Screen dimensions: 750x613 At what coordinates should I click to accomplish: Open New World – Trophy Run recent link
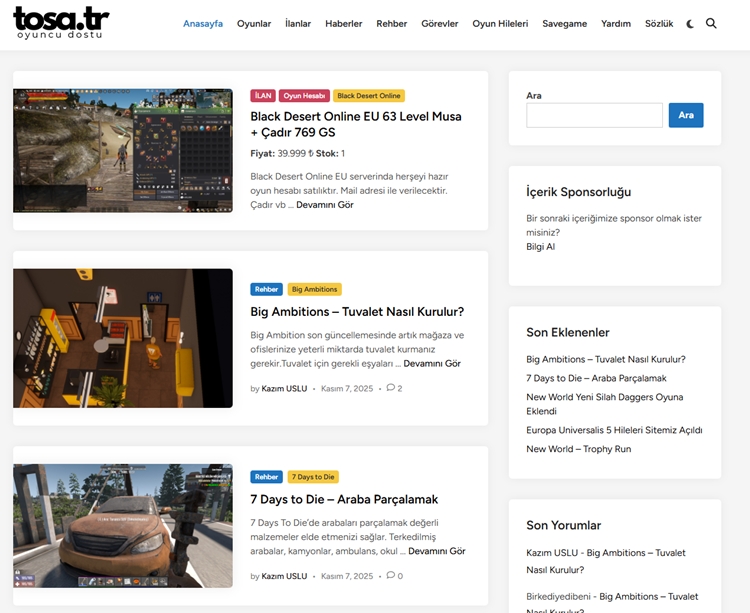pos(578,449)
